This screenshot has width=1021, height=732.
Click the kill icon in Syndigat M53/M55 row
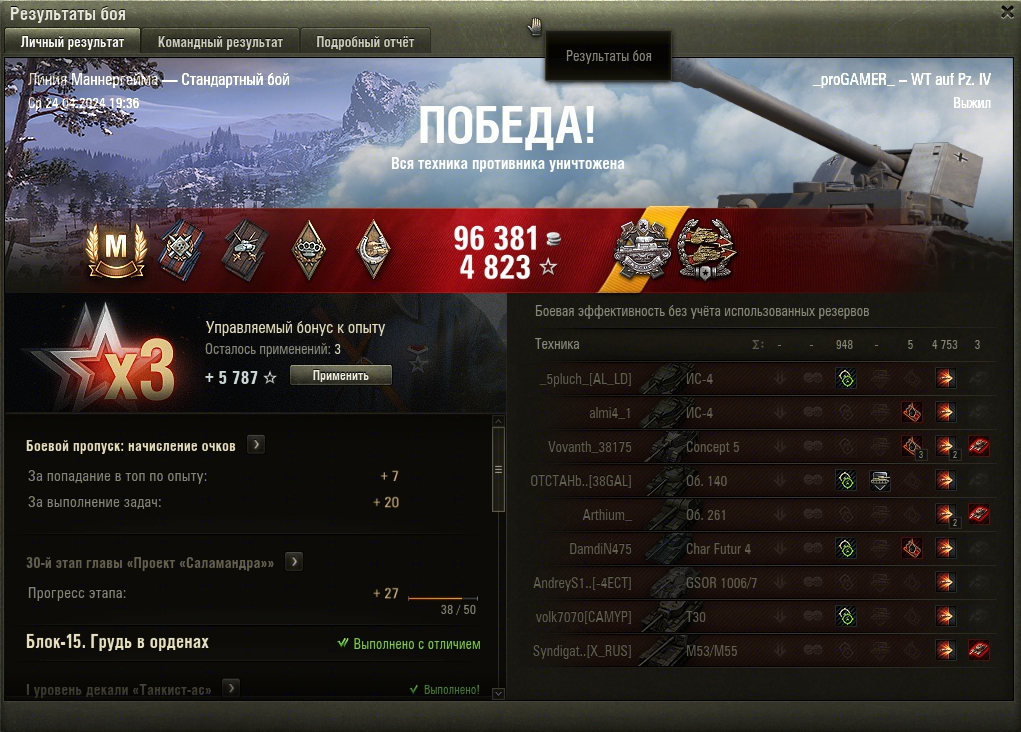978,650
